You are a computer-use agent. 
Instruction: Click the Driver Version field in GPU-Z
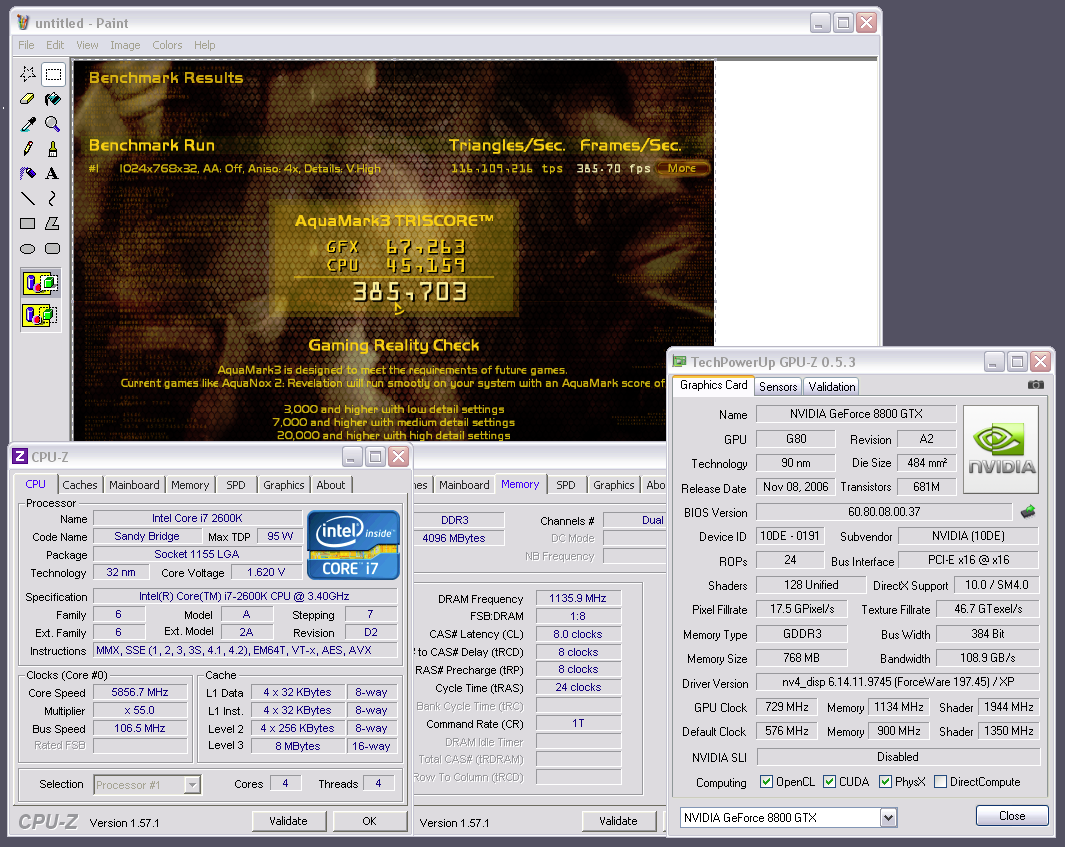tap(898, 682)
